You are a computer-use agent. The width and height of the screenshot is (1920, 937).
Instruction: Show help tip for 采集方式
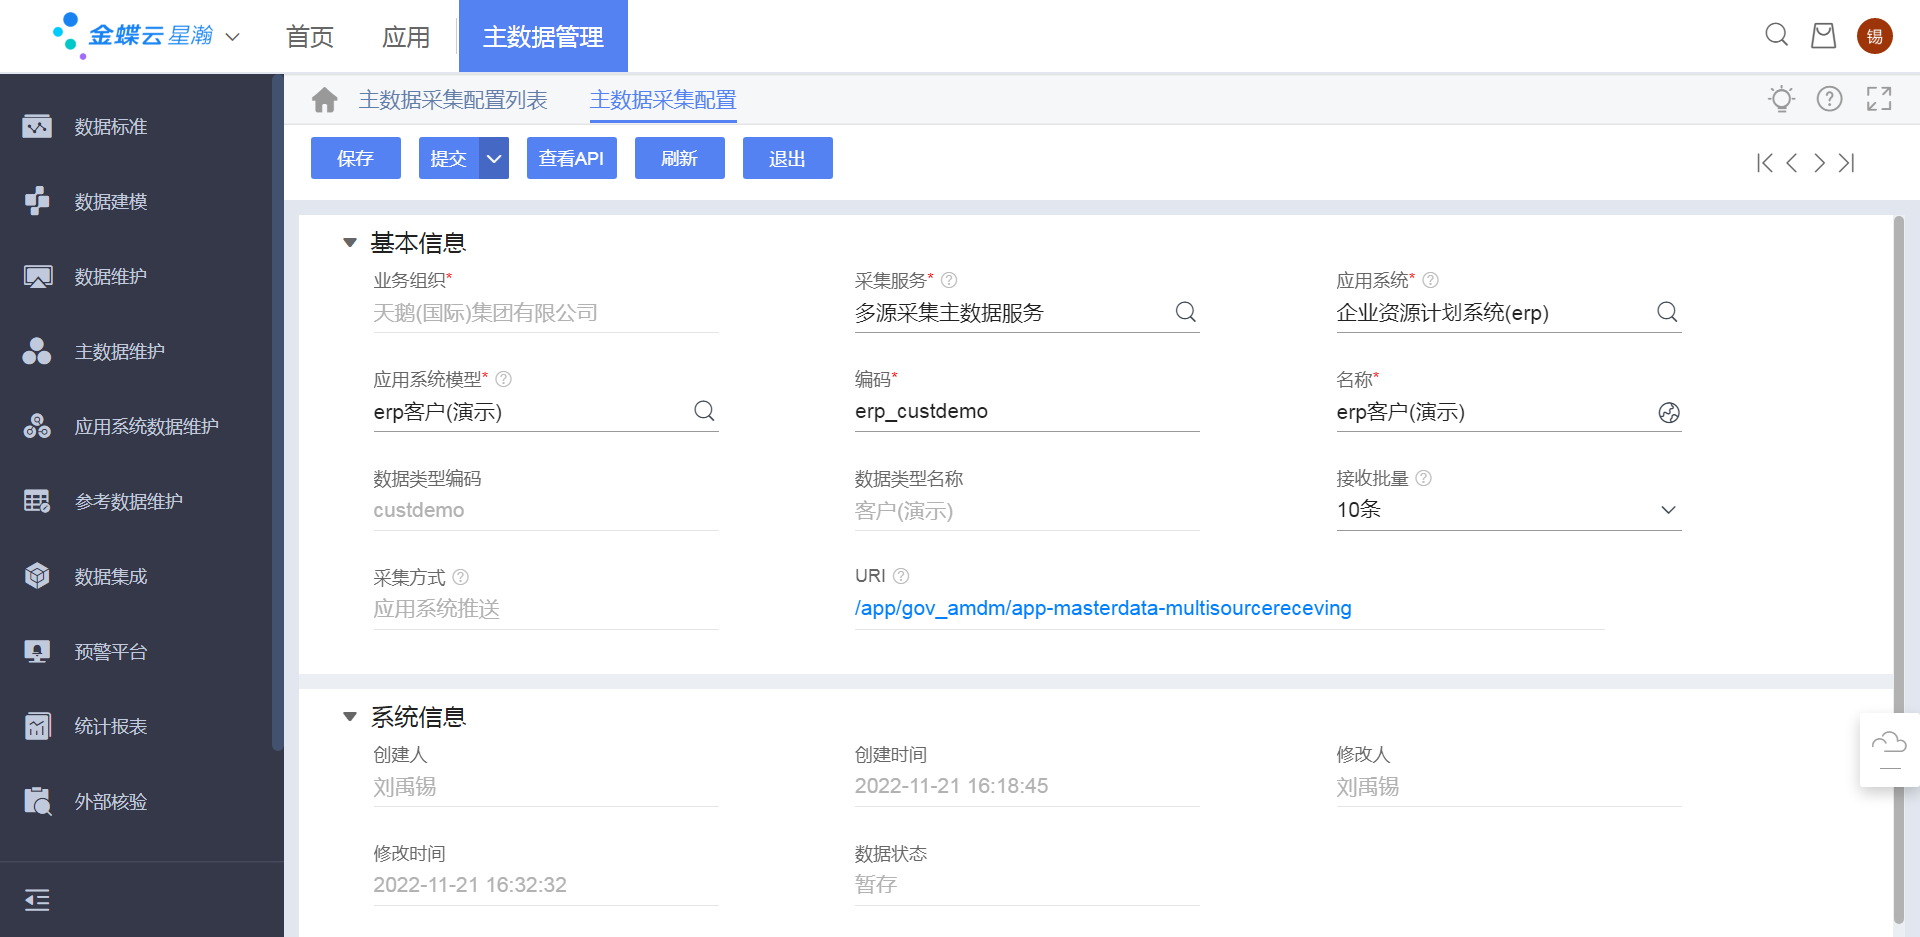[x=461, y=577]
